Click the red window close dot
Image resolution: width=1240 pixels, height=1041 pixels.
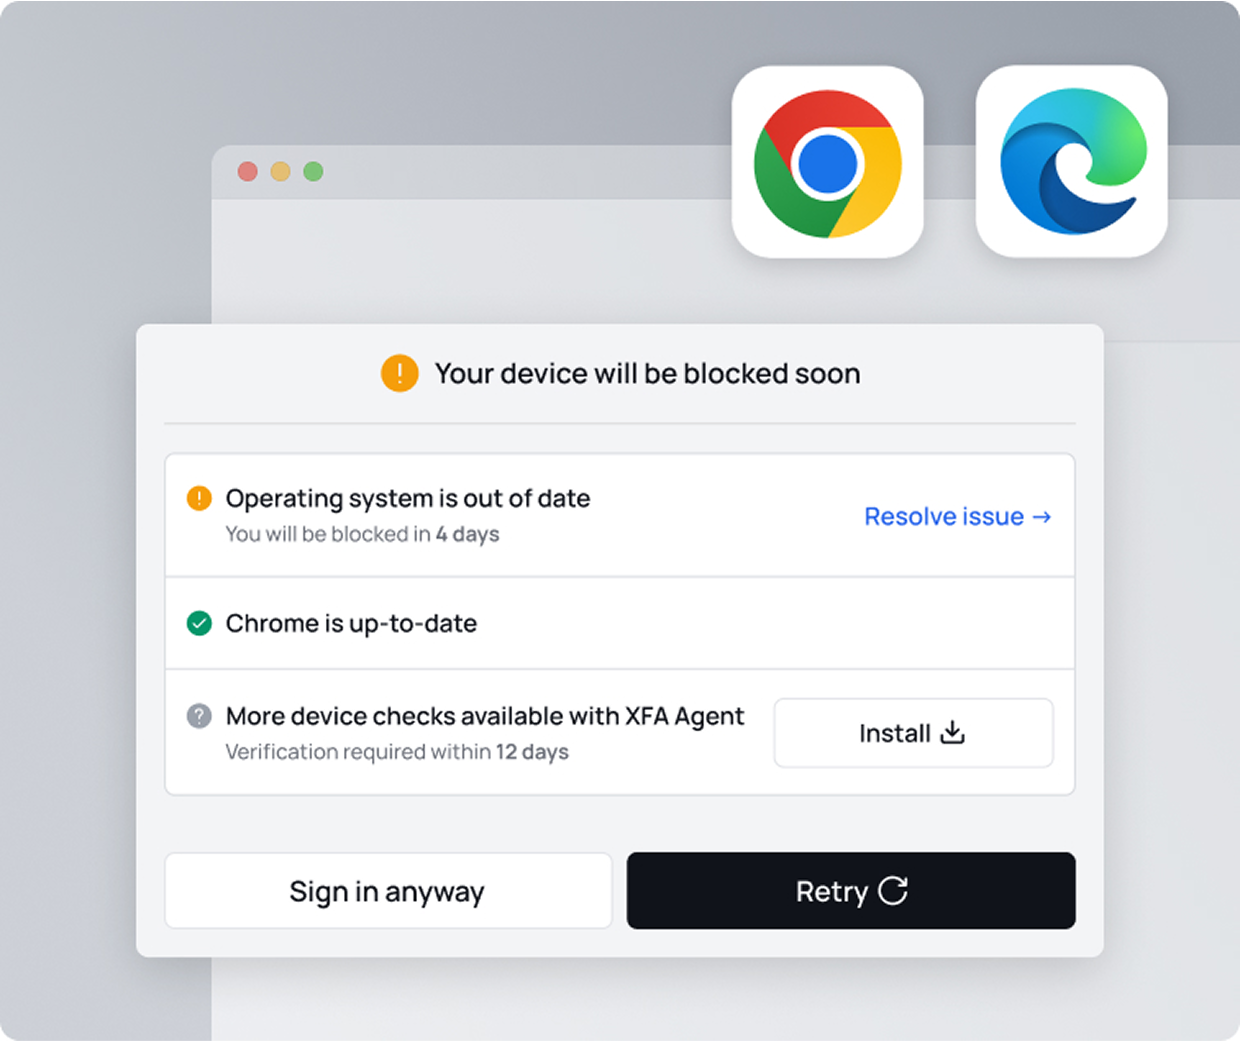248,172
